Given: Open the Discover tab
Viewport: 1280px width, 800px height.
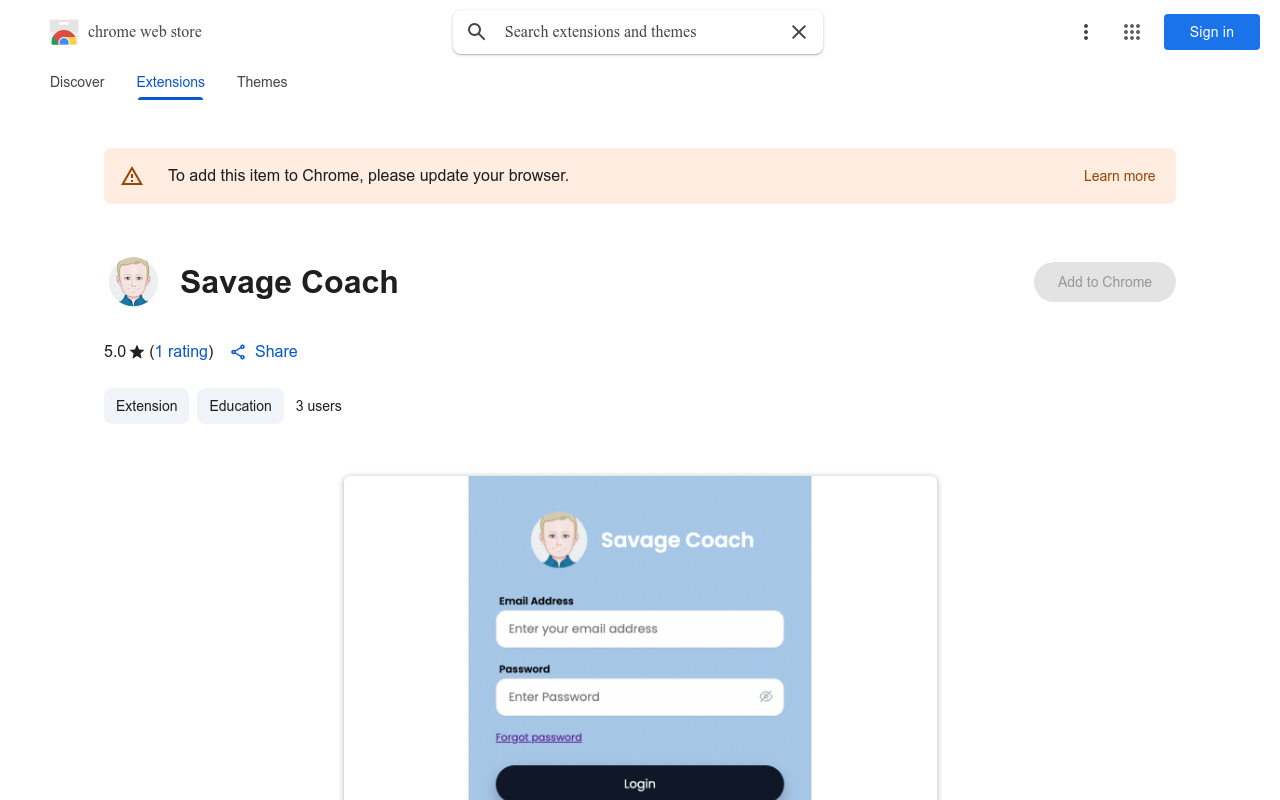Looking at the screenshot, I should coord(77,82).
